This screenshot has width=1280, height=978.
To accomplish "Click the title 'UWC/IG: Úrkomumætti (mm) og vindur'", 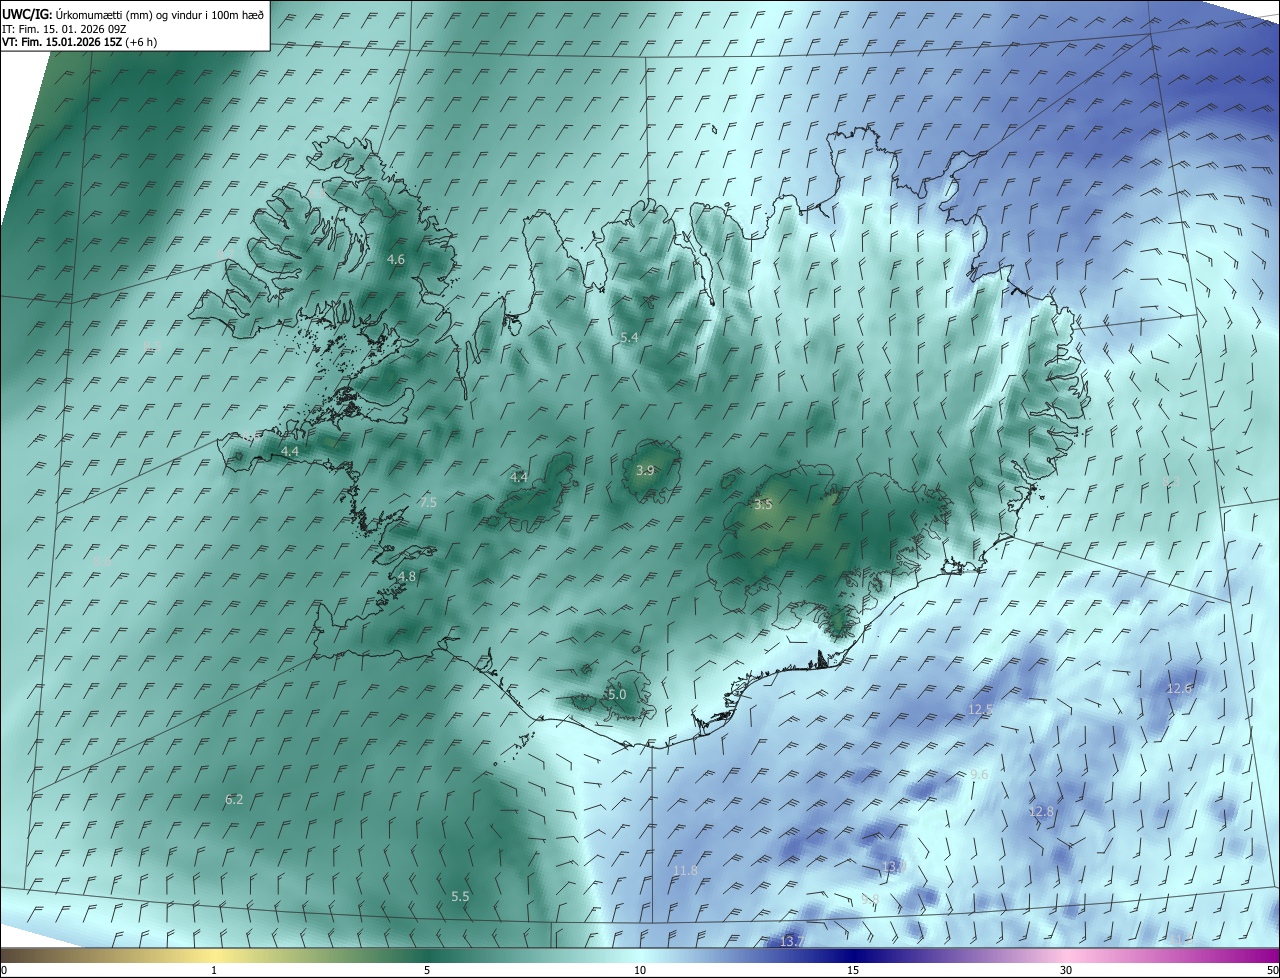I will pos(133,14).
